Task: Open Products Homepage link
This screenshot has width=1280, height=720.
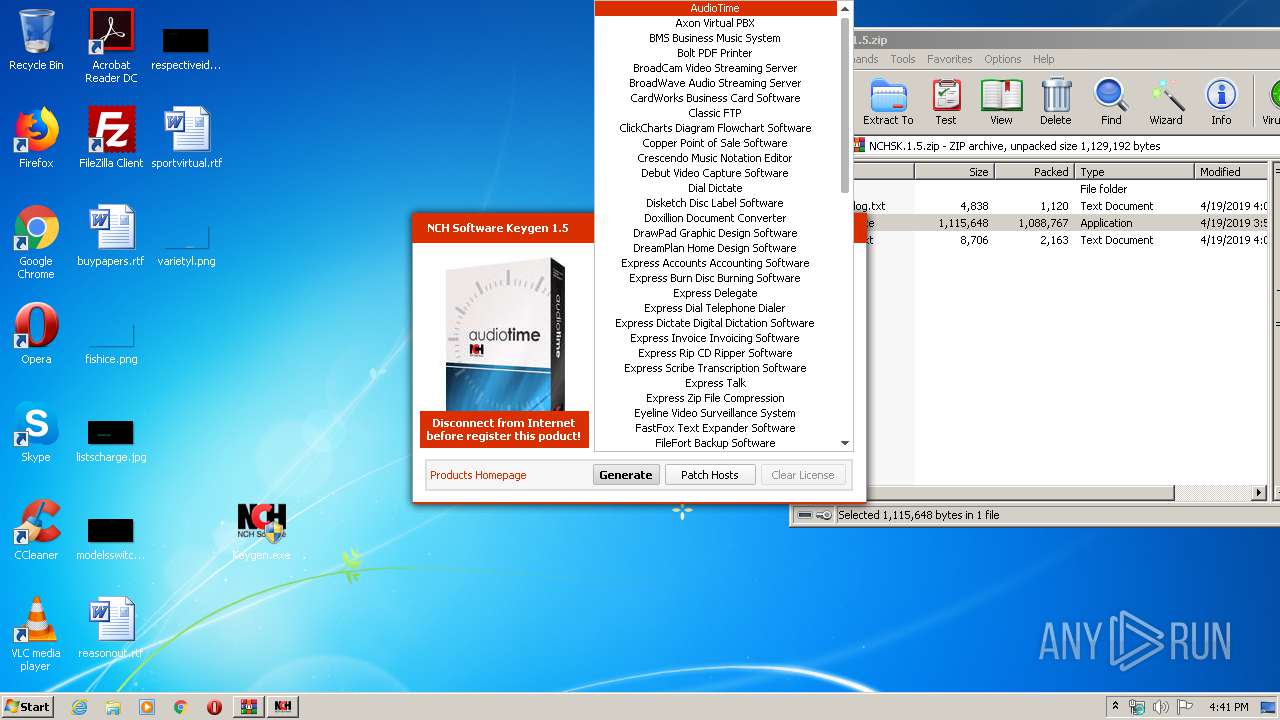Action: (478, 475)
